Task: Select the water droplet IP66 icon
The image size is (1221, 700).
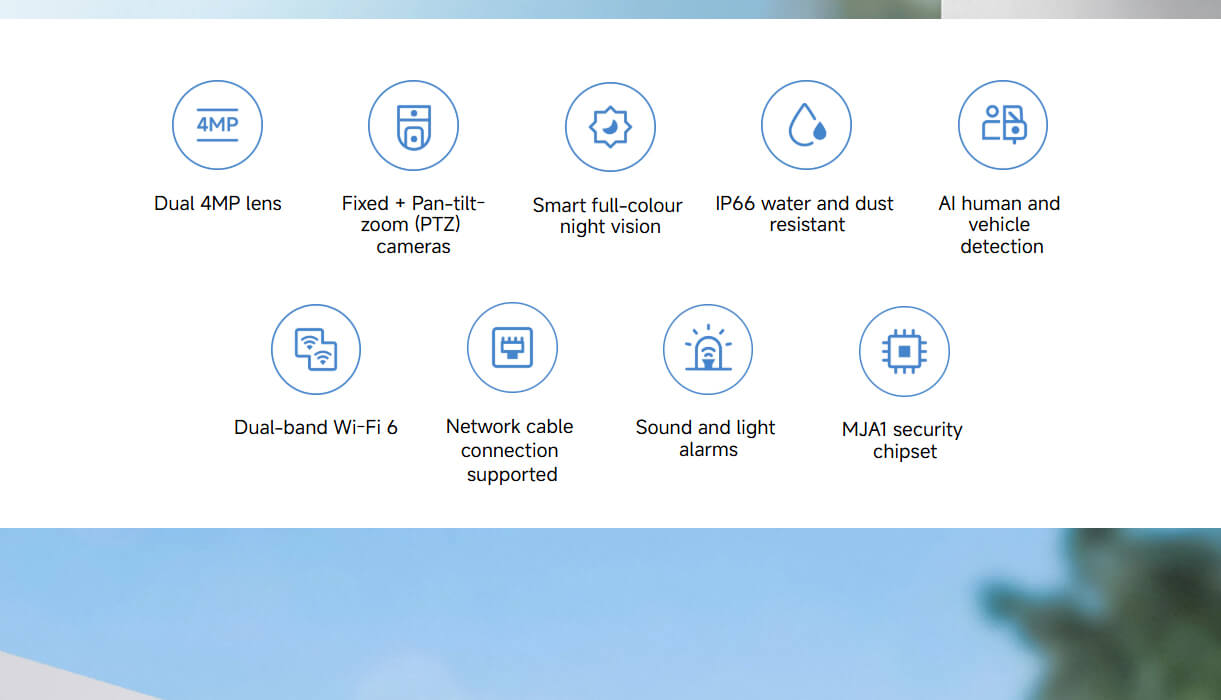Action: coord(806,125)
